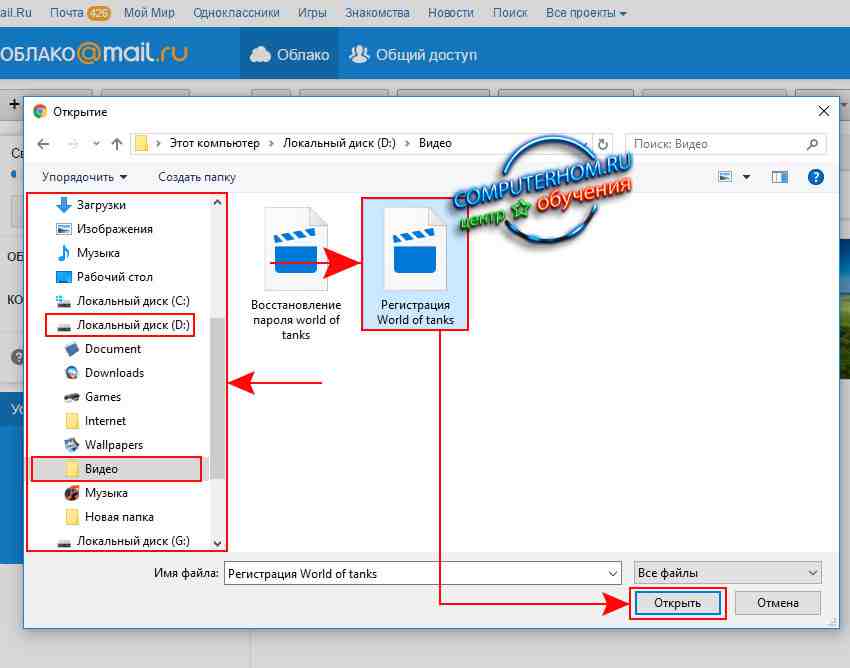Close the 'Открытие' dialog
850x668 pixels.
823,111
